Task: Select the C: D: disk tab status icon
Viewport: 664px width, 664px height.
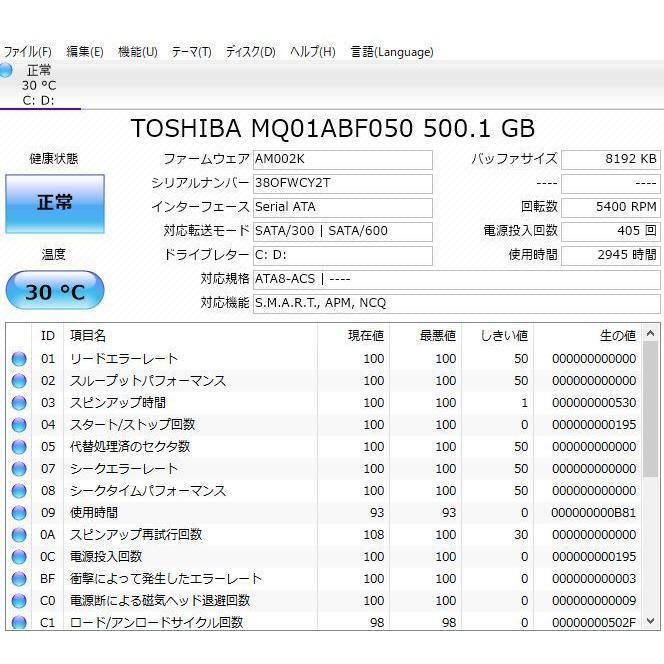Action: 6,70
